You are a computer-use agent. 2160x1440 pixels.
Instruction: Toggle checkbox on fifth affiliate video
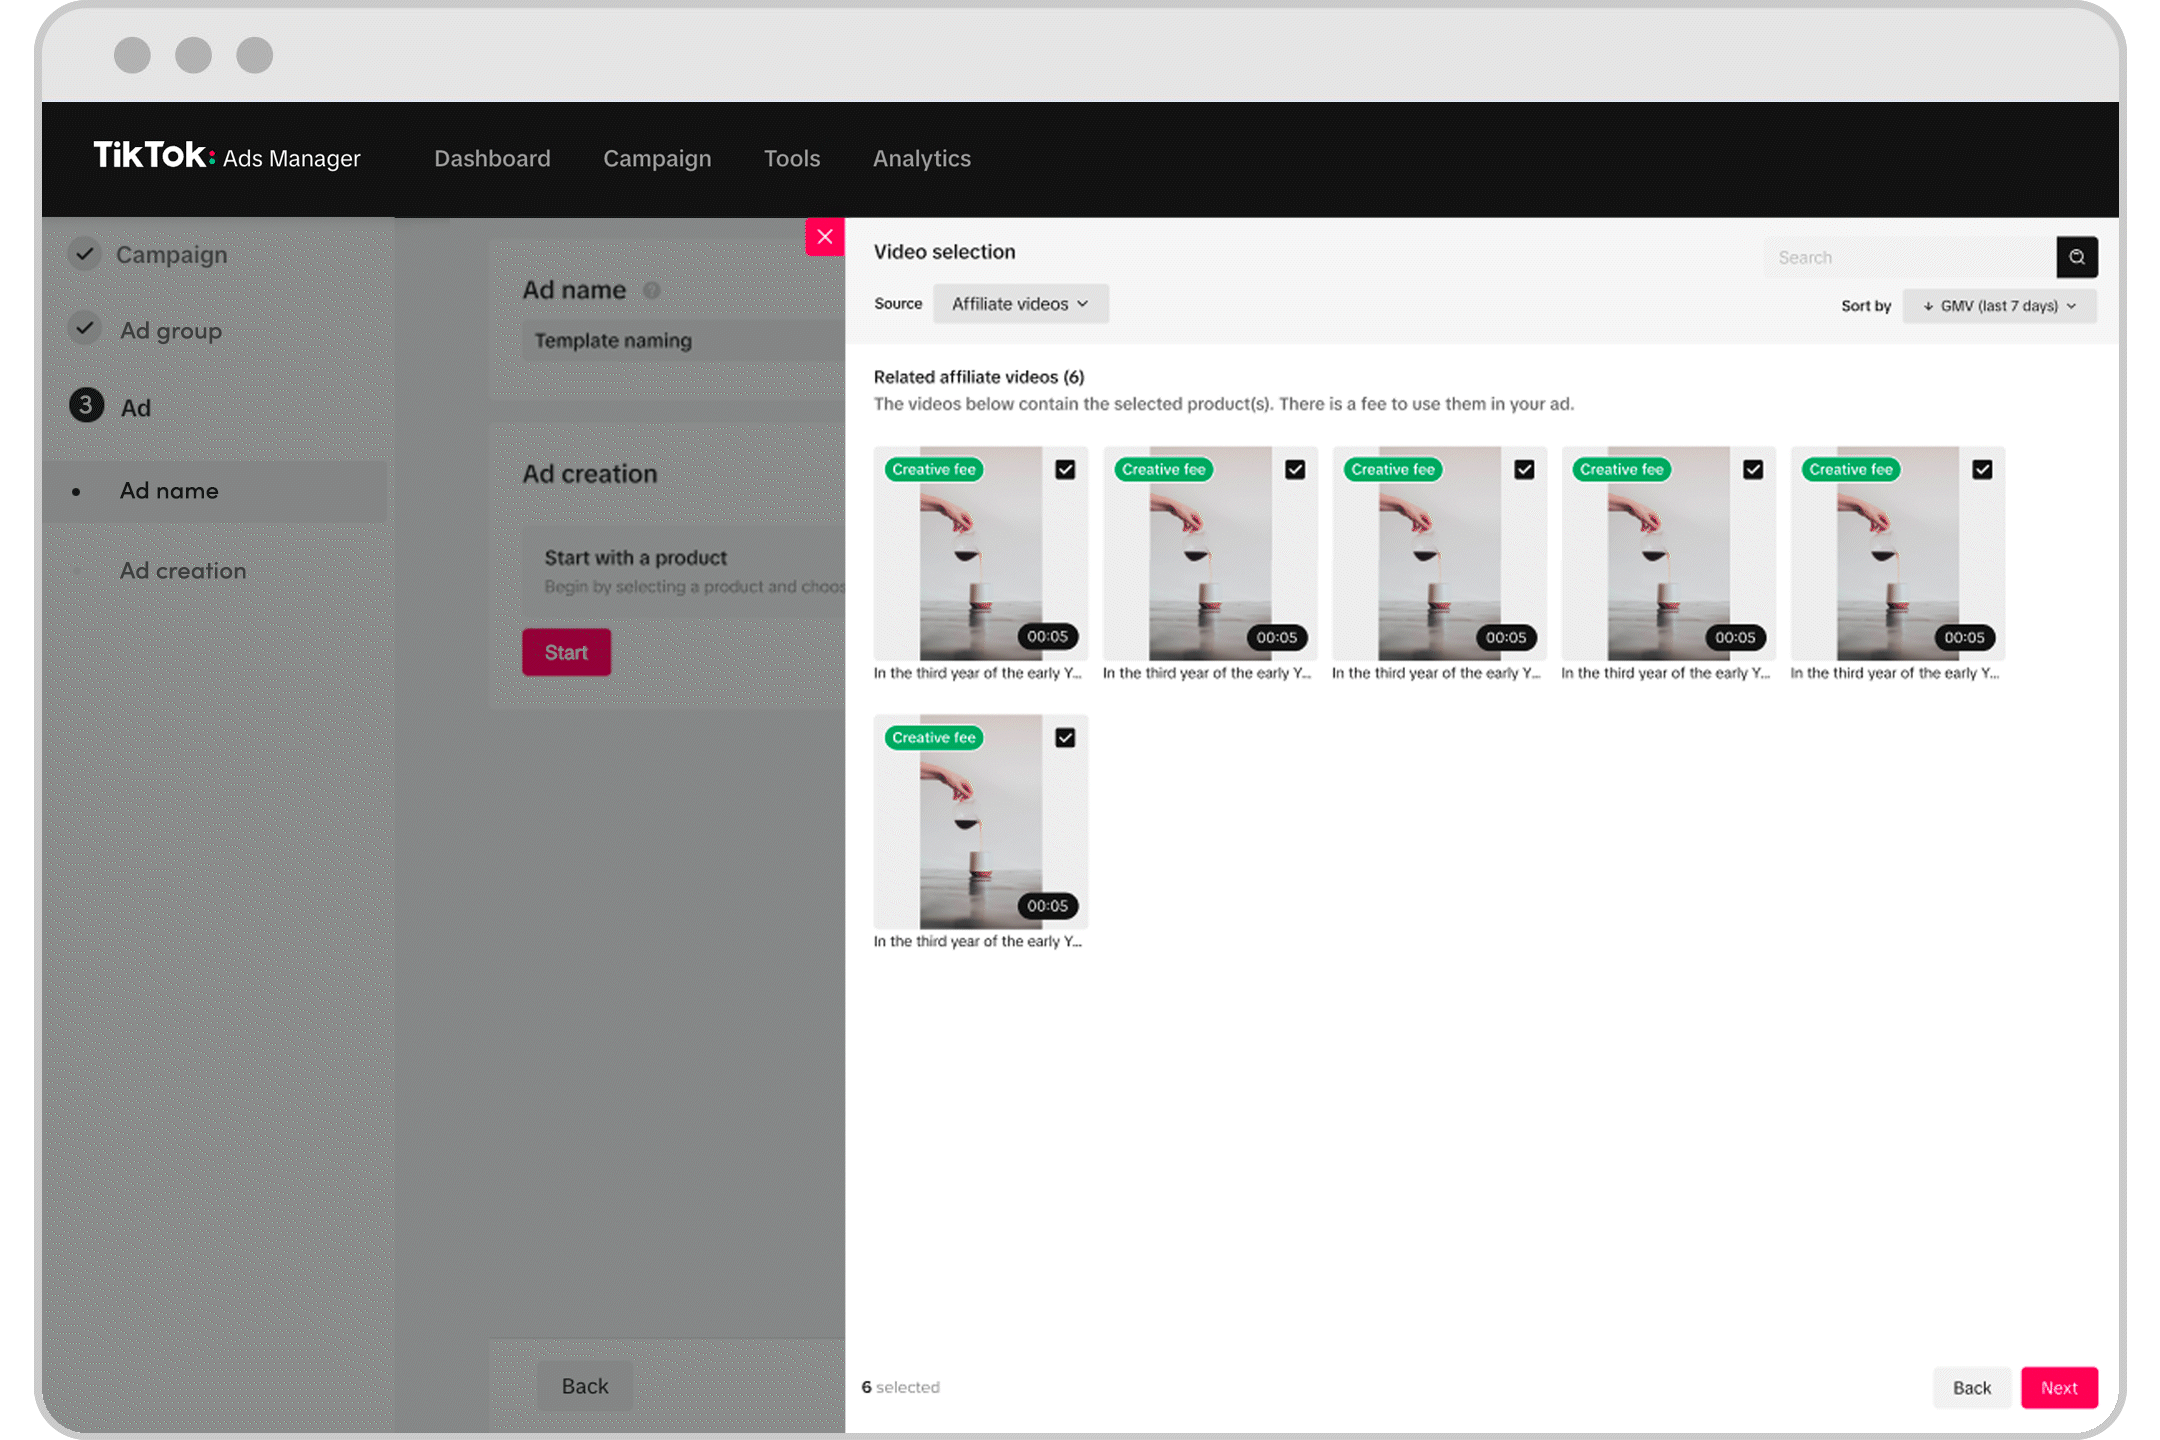coord(1982,469)
